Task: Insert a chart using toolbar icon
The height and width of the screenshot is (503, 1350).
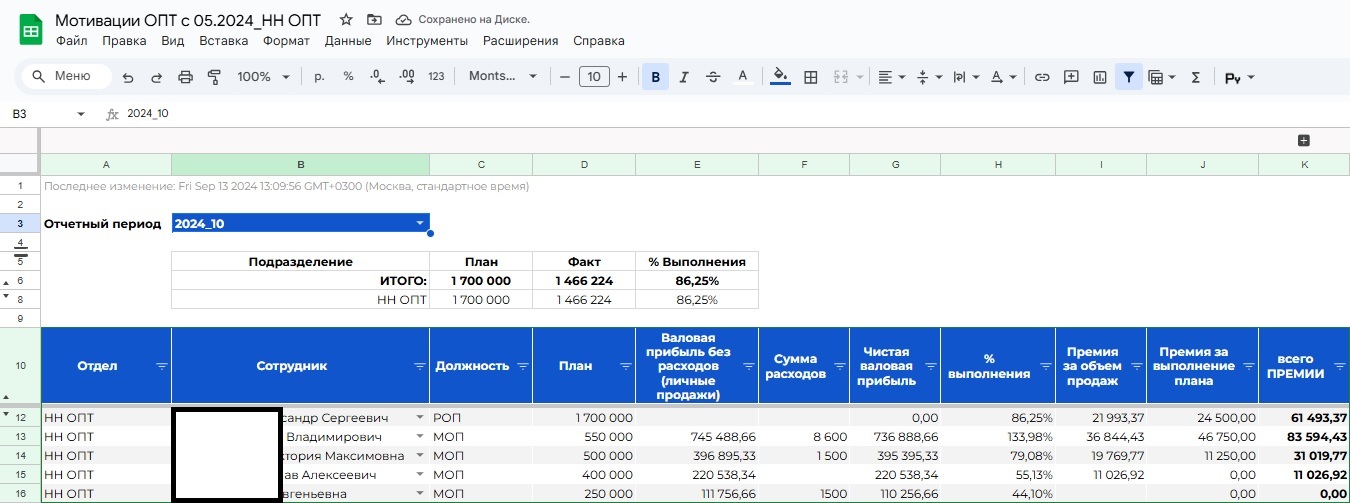Action: click(1100, 77)
